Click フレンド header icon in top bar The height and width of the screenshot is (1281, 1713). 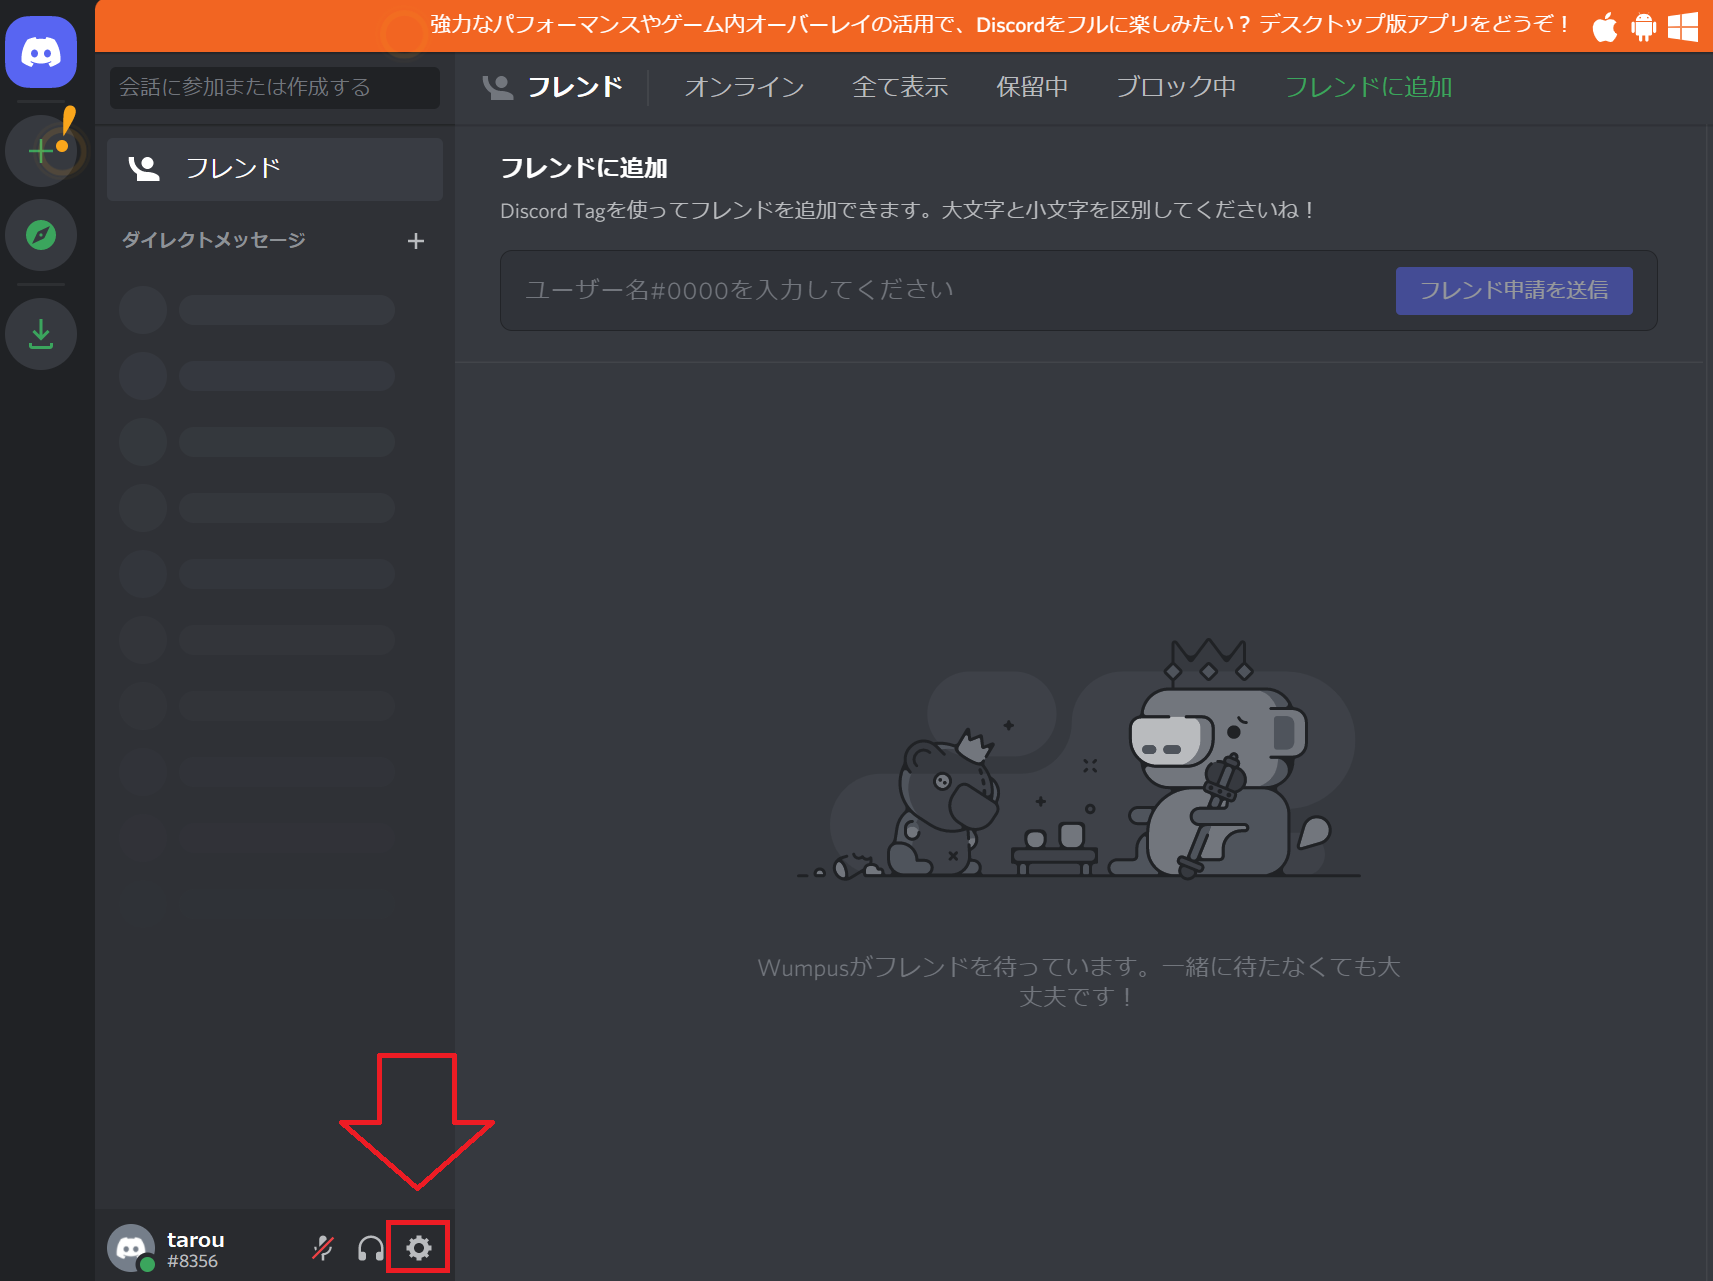[498, 87]
